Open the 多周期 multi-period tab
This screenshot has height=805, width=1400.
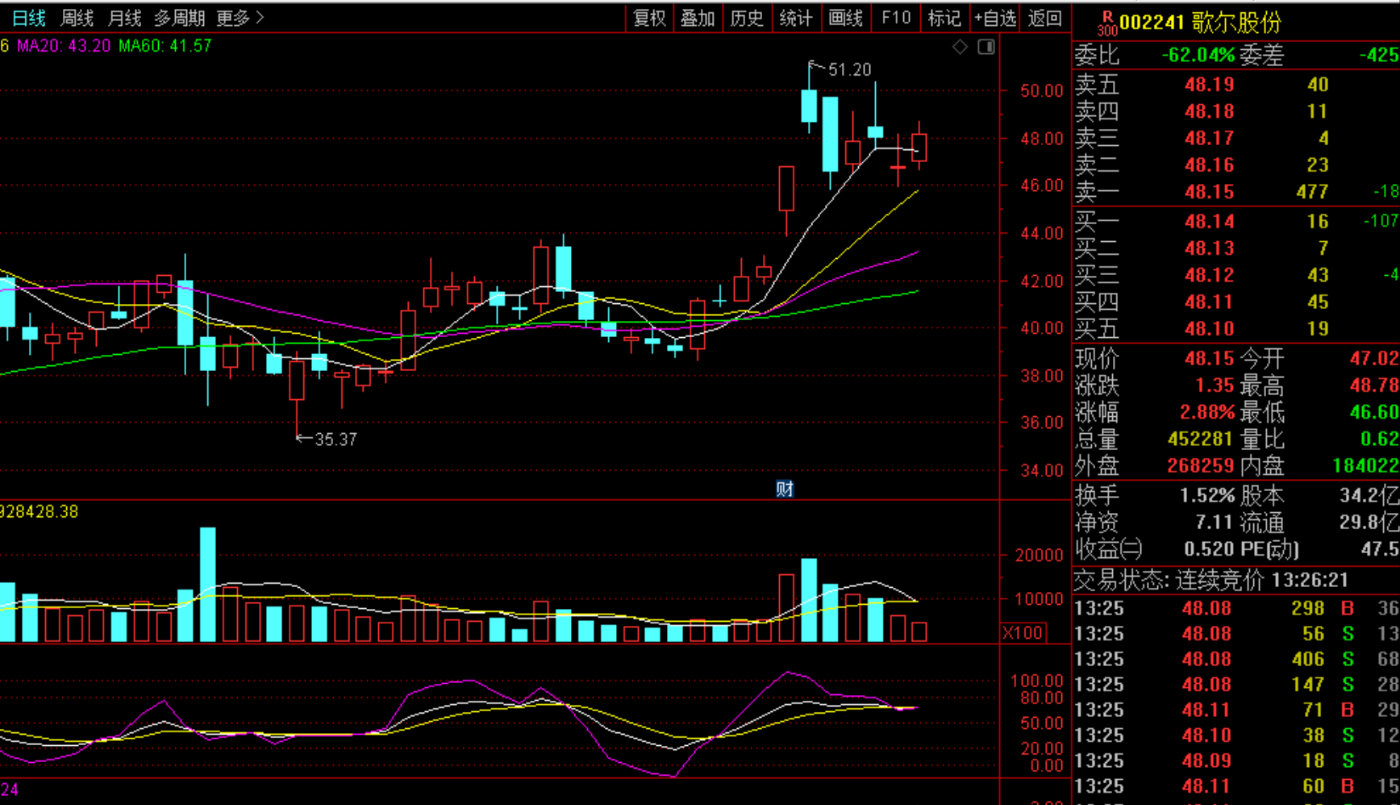coord(179,18)
